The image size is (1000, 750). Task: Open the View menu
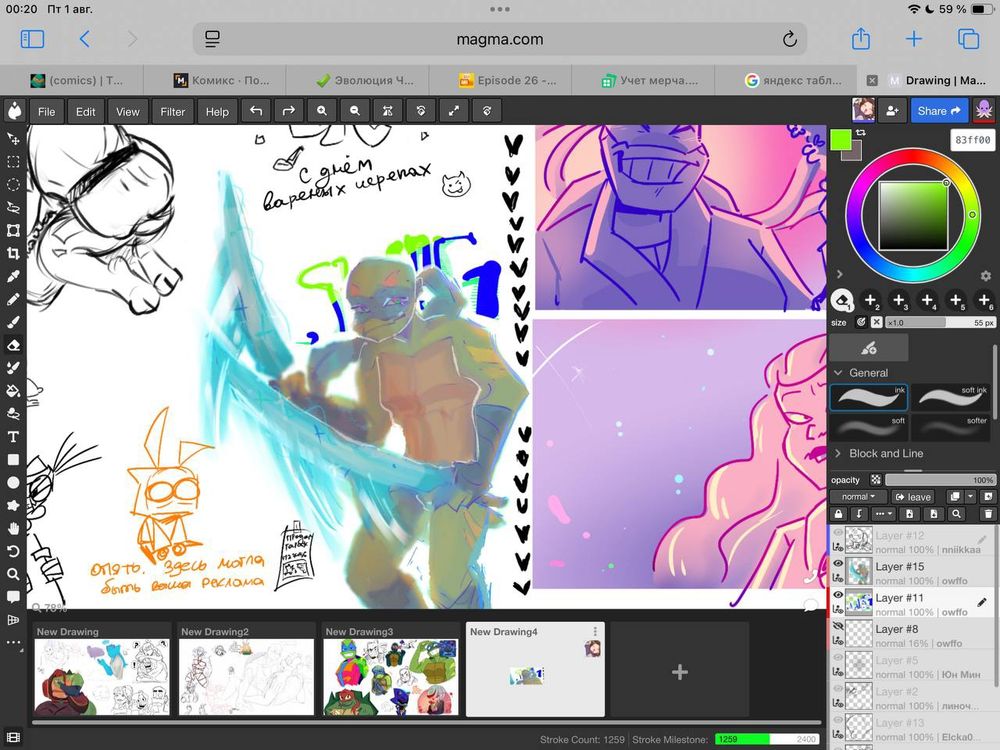[x=128, y=112]
